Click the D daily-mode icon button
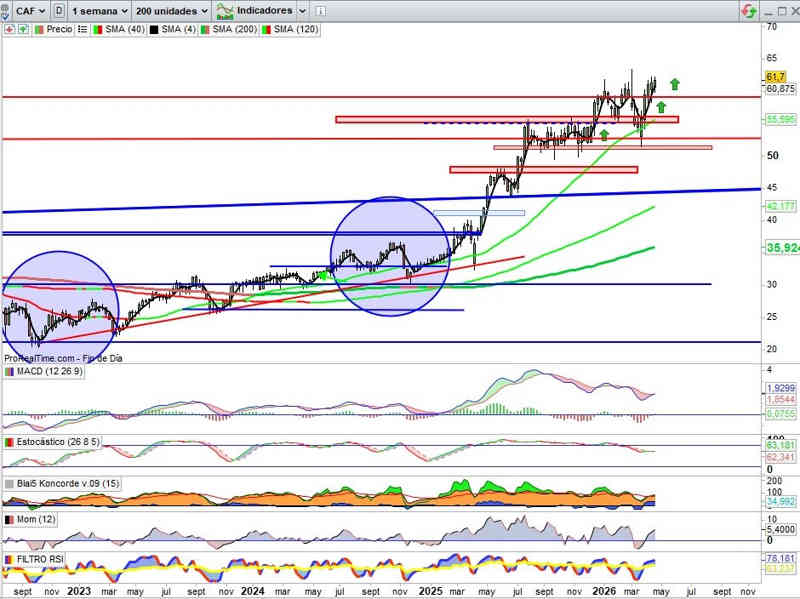 tap(60, 10)
